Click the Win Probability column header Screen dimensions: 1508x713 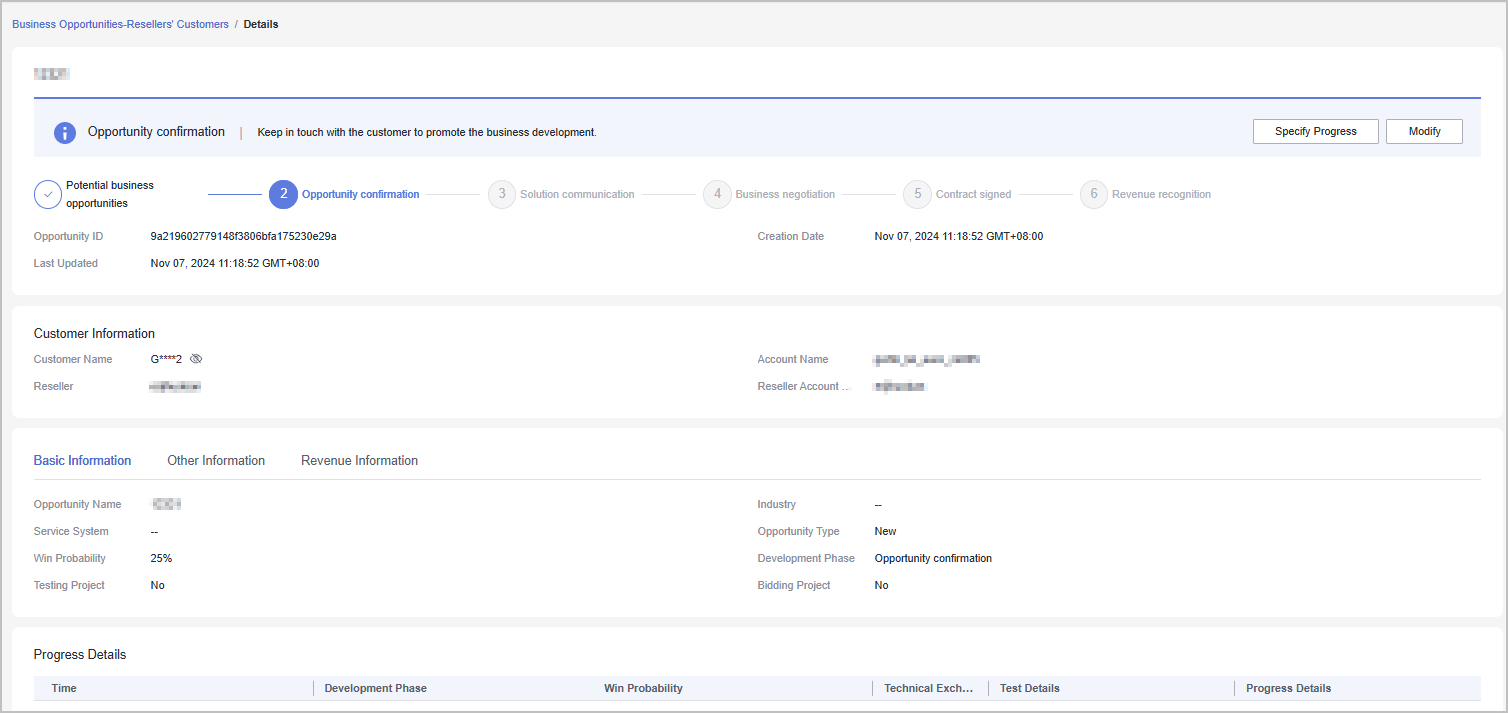643,688
